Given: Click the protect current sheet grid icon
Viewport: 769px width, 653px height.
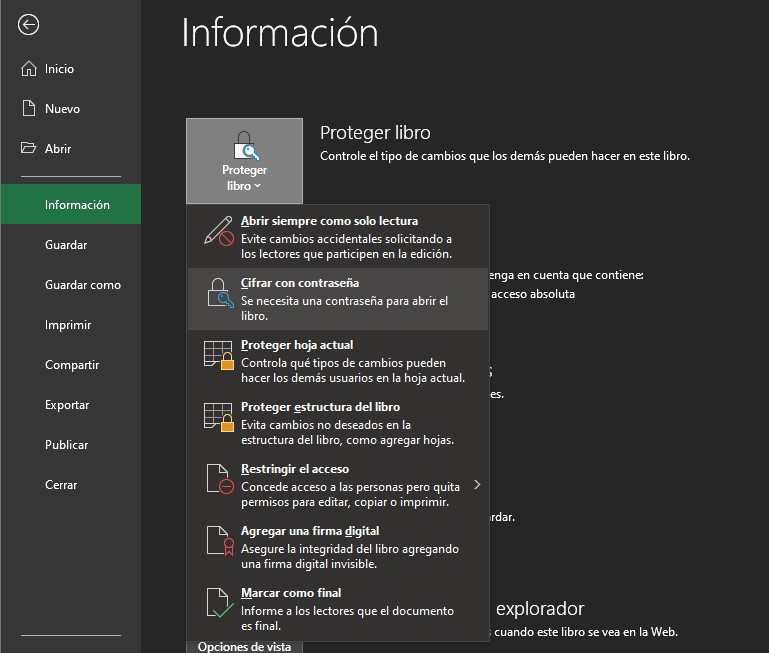Looking at the screenshot, I should click(x=218, y=355).
